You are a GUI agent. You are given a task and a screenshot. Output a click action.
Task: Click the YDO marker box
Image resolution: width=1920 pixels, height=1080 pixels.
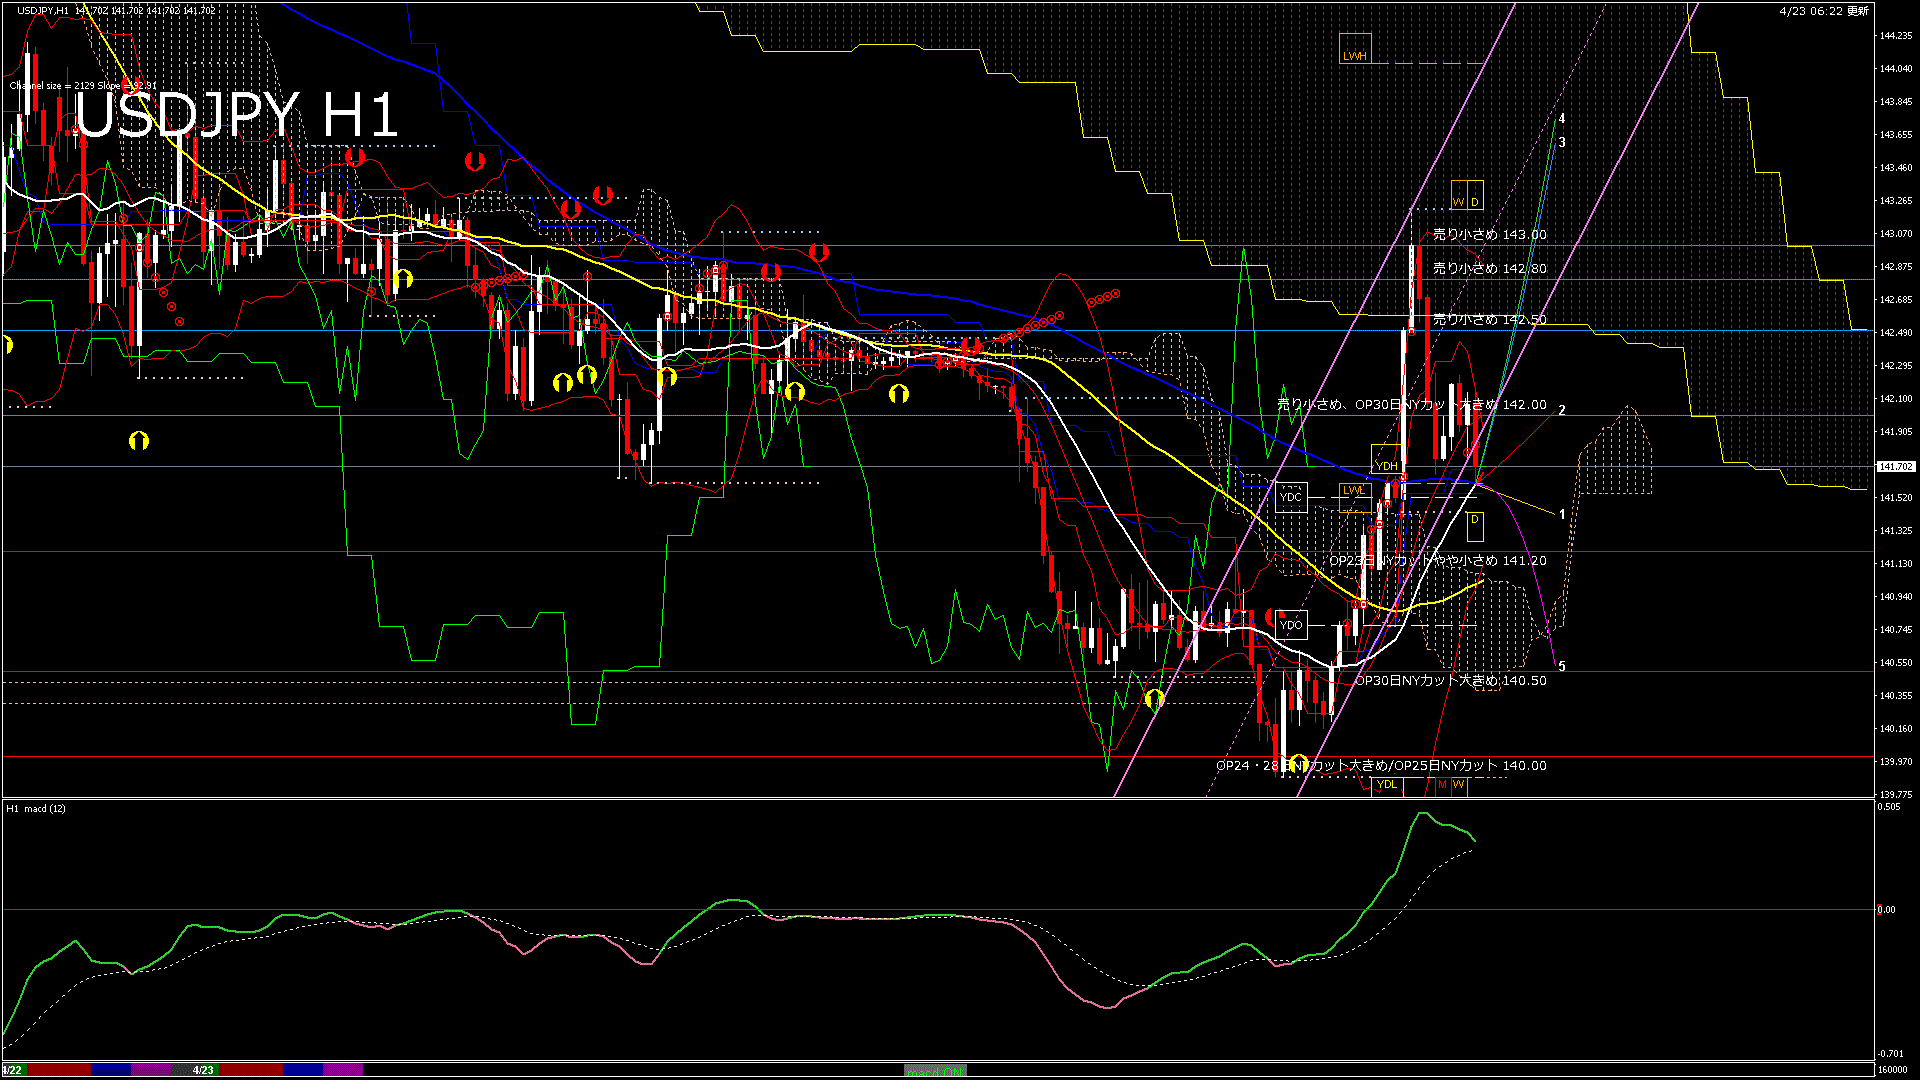coord(1291,625)
